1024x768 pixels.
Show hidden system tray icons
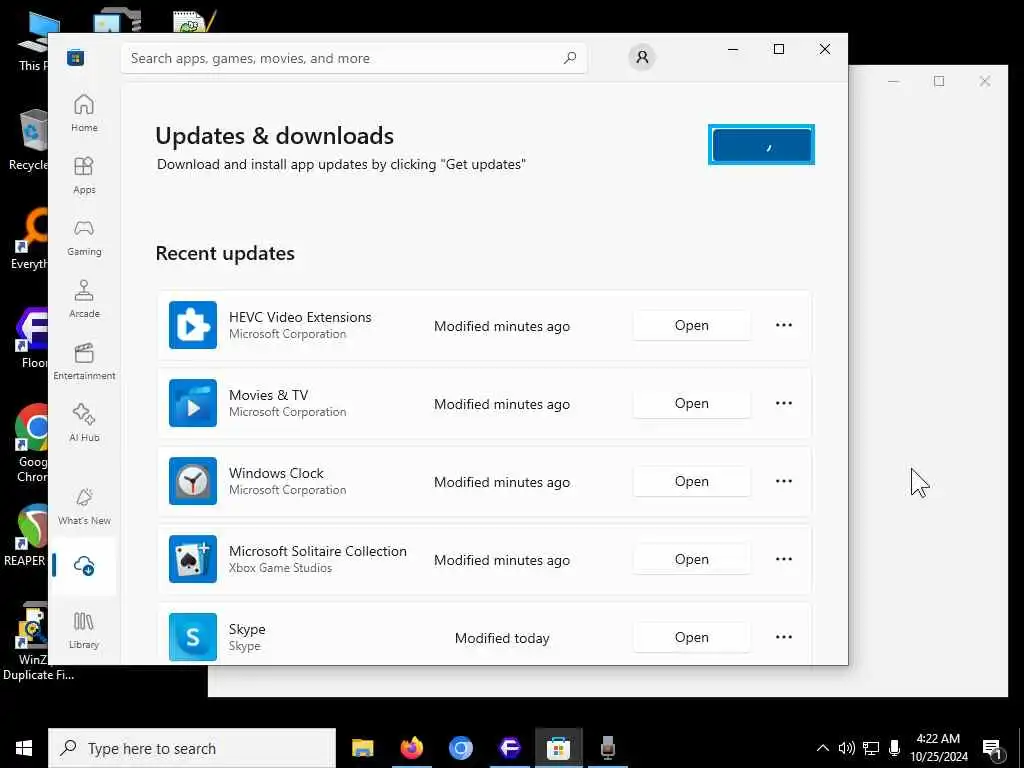point(823,748)
